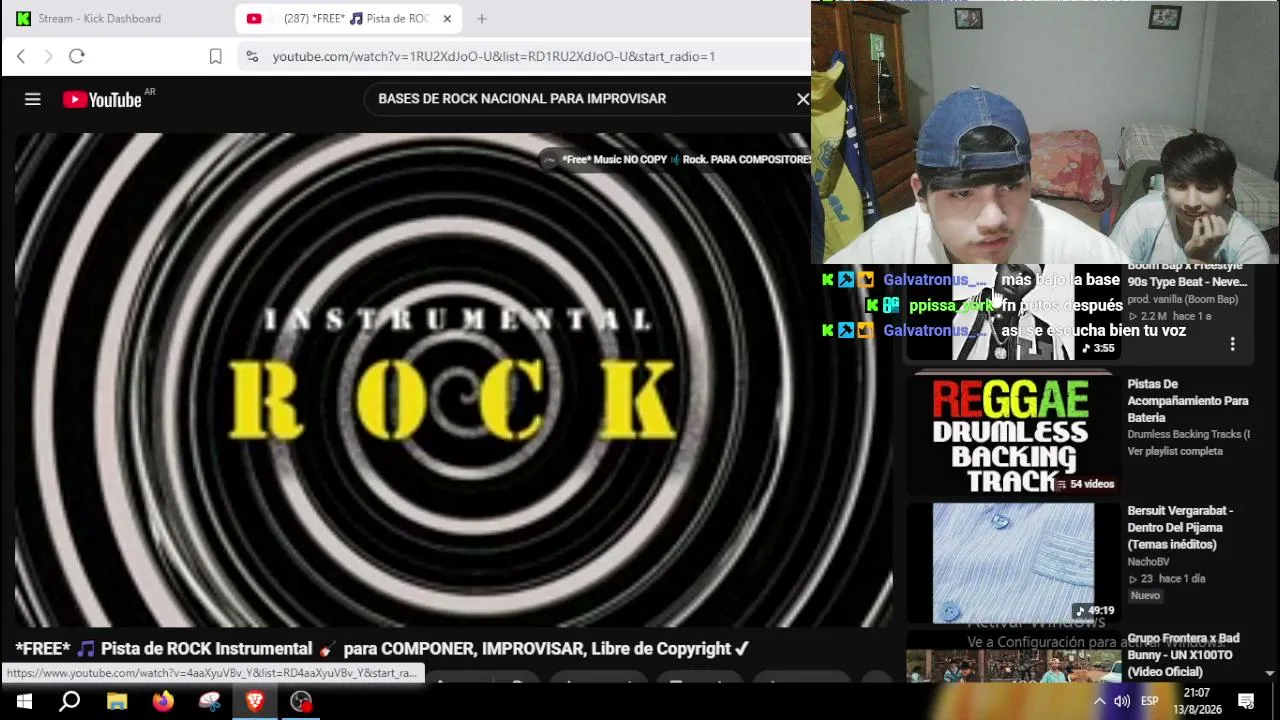The image size is (1280, 720).
Task: Click the prod. vanilla (Boom Bap) channel
Action: pyautogui.click(x=1183, y=299)
